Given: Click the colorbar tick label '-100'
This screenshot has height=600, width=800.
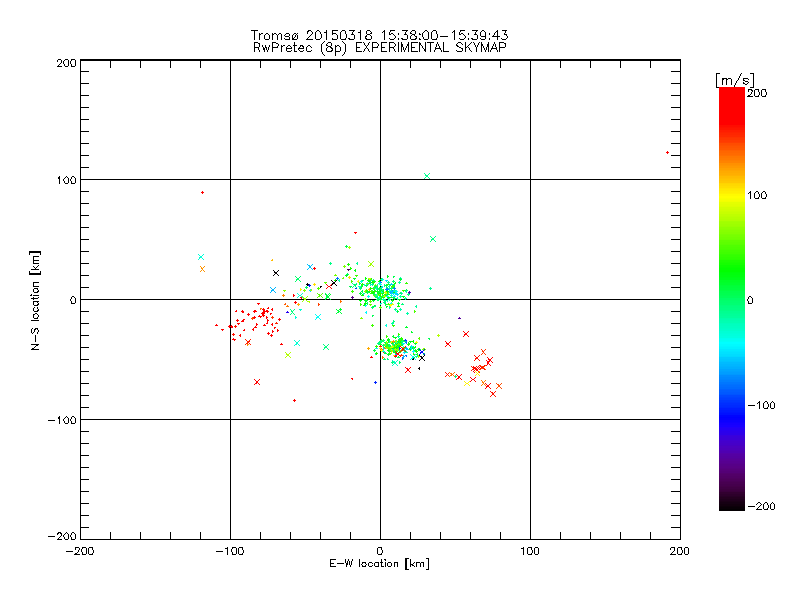Looking at the screenshot, I should 761,405.
